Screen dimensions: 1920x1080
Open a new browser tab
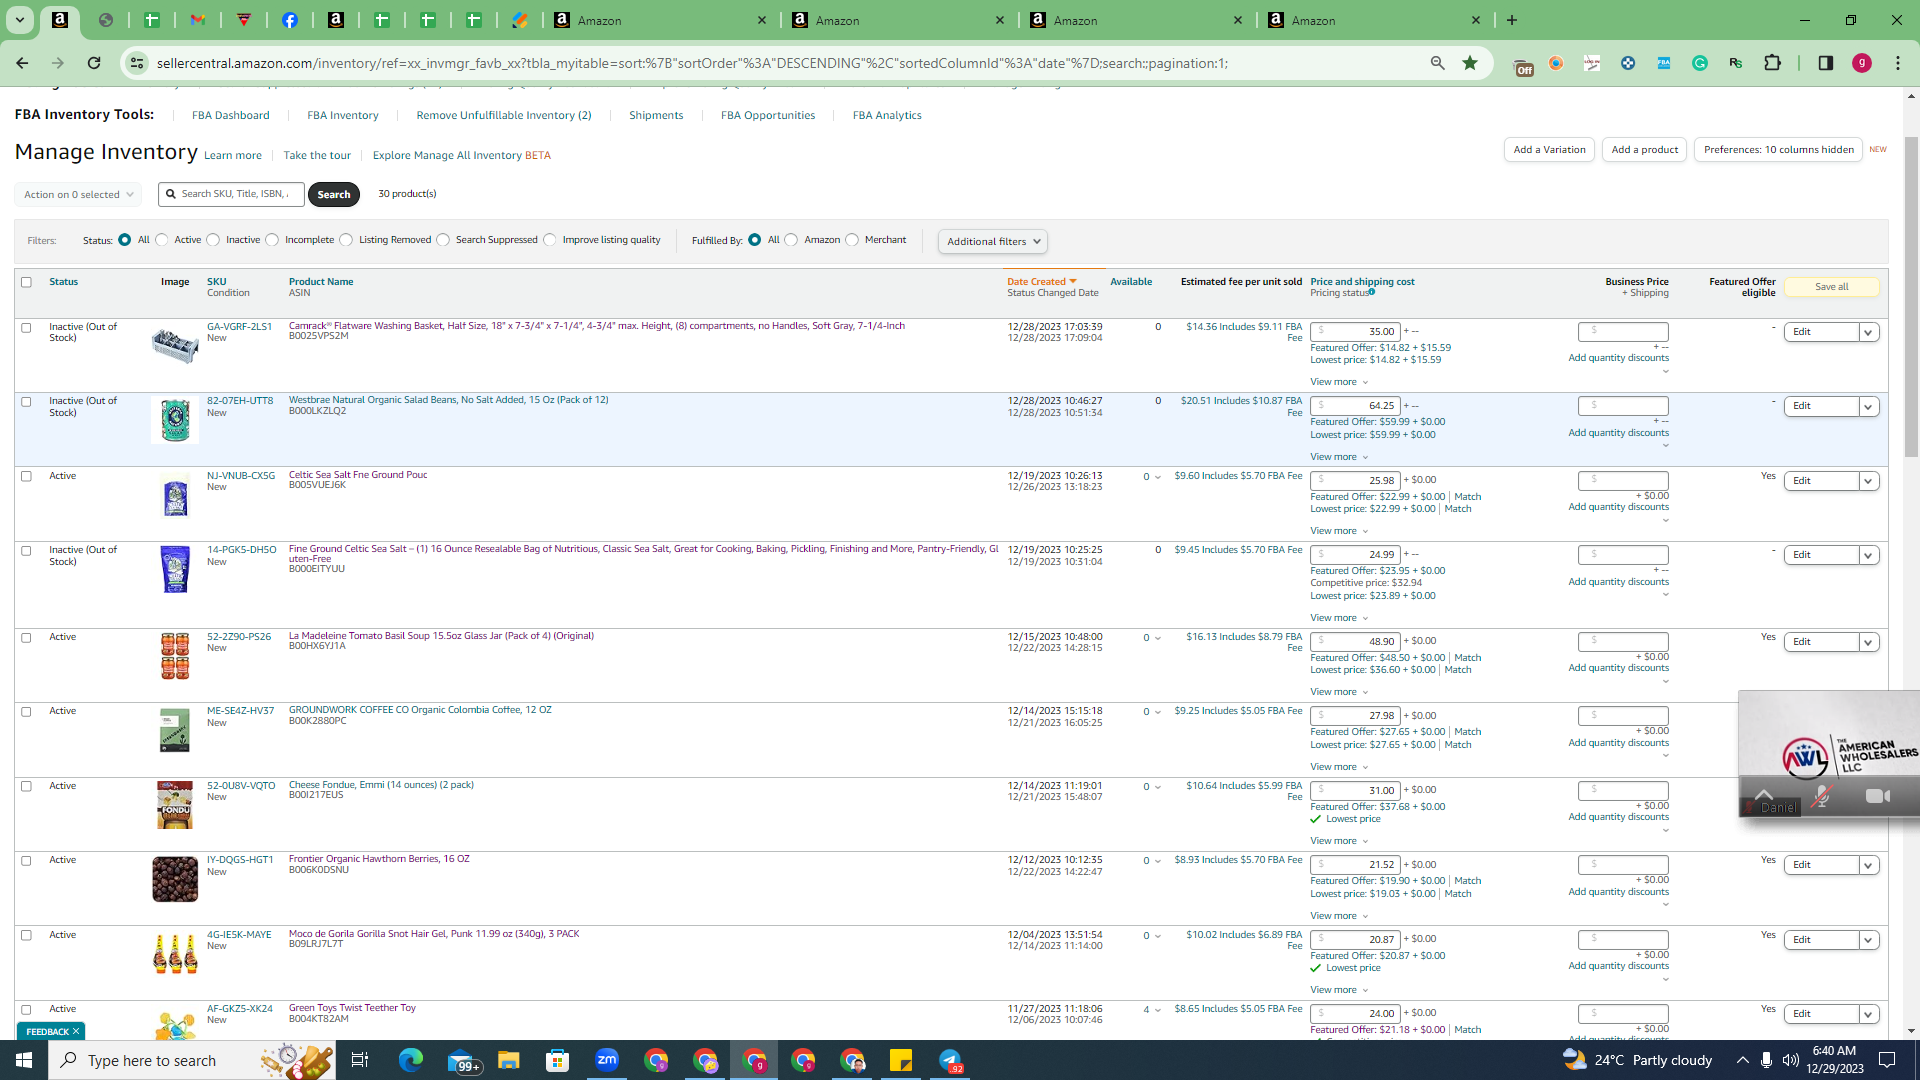pyautogui.click(x=1512, y=20)
